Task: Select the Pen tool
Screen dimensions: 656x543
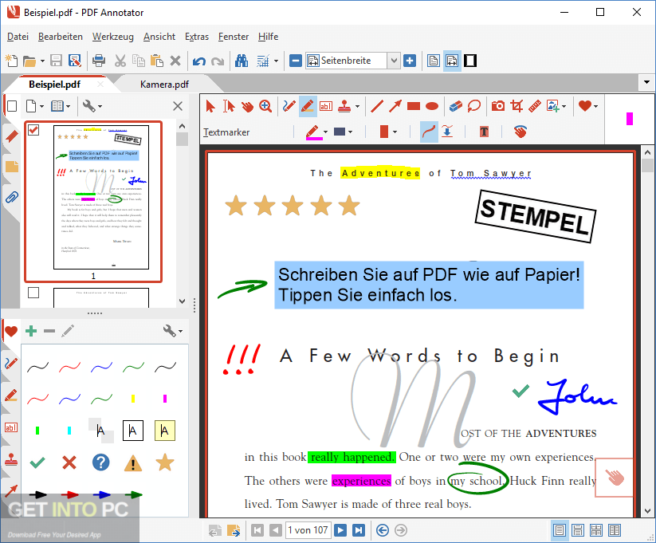Action: 289,106
